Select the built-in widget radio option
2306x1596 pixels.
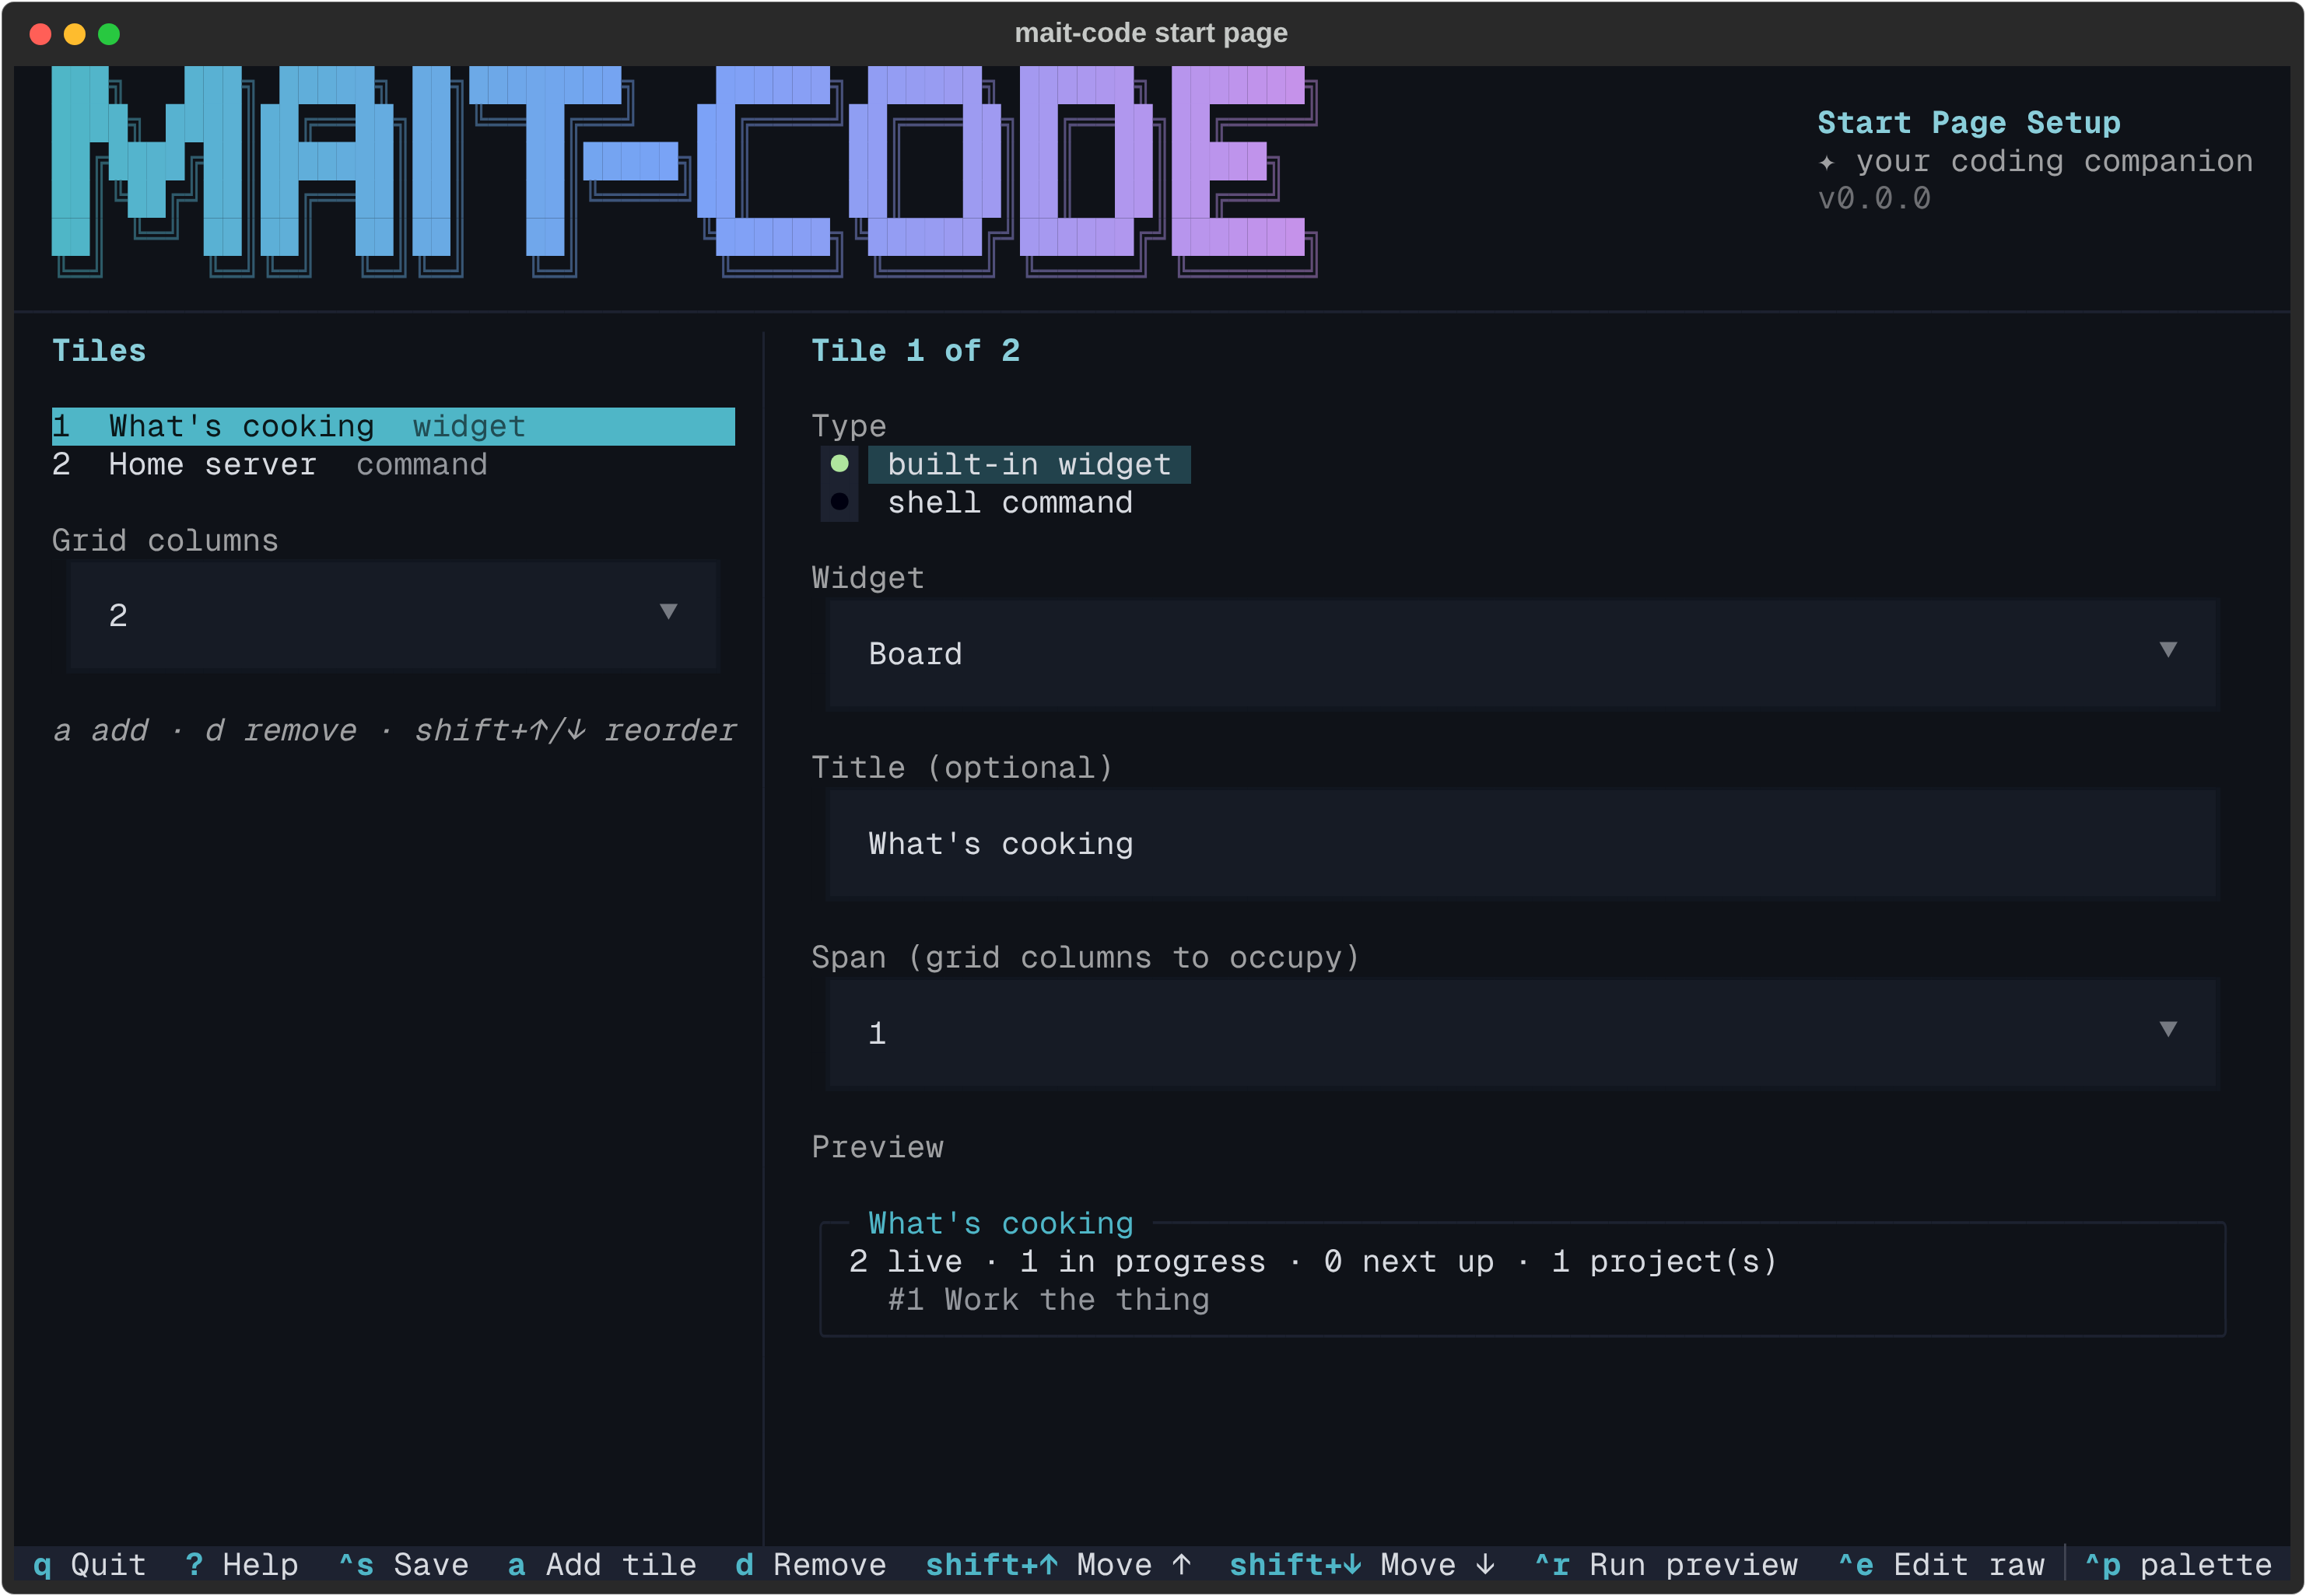click(x=1005, y=464)
